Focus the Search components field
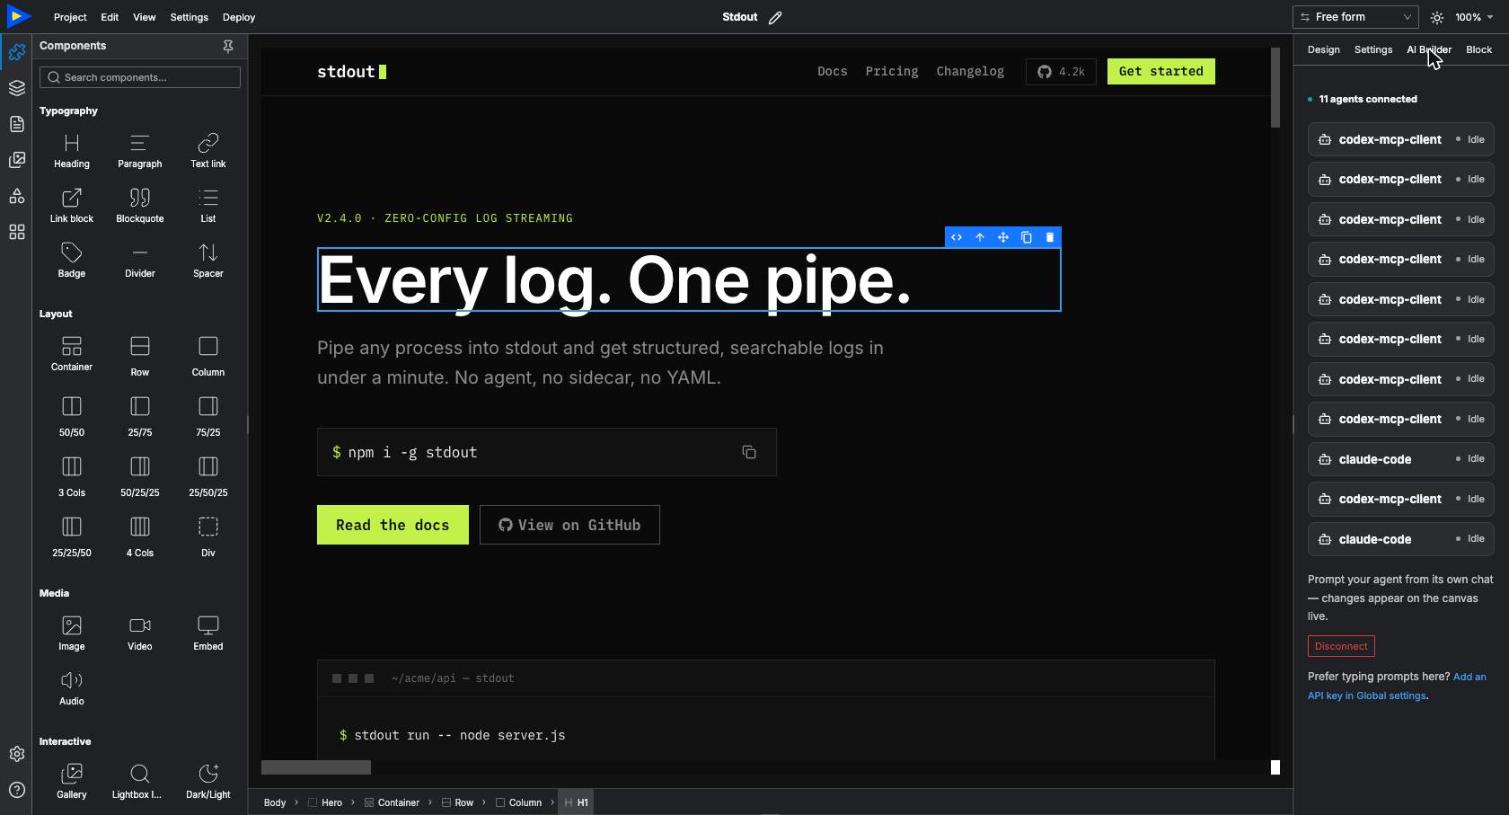Screen dimensions: 1509x815 (x=140, y=77)
